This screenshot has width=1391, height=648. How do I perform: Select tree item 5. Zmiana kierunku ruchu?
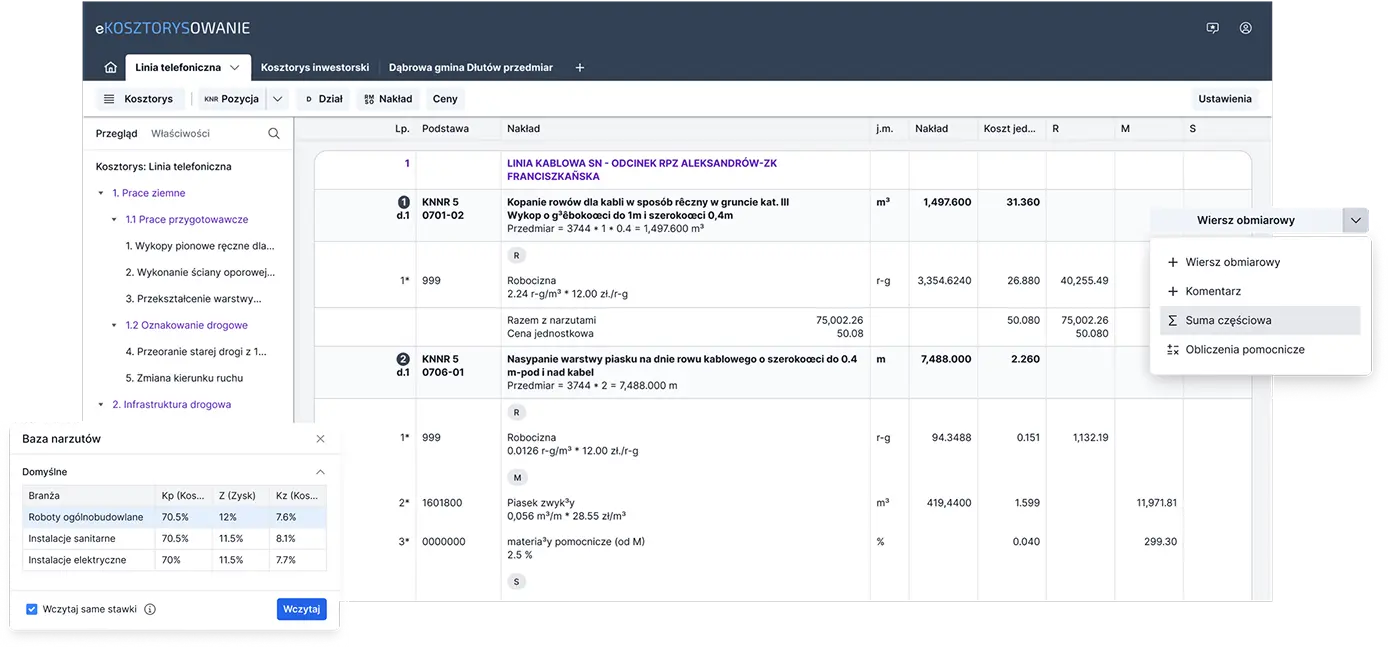coord(184,378)
